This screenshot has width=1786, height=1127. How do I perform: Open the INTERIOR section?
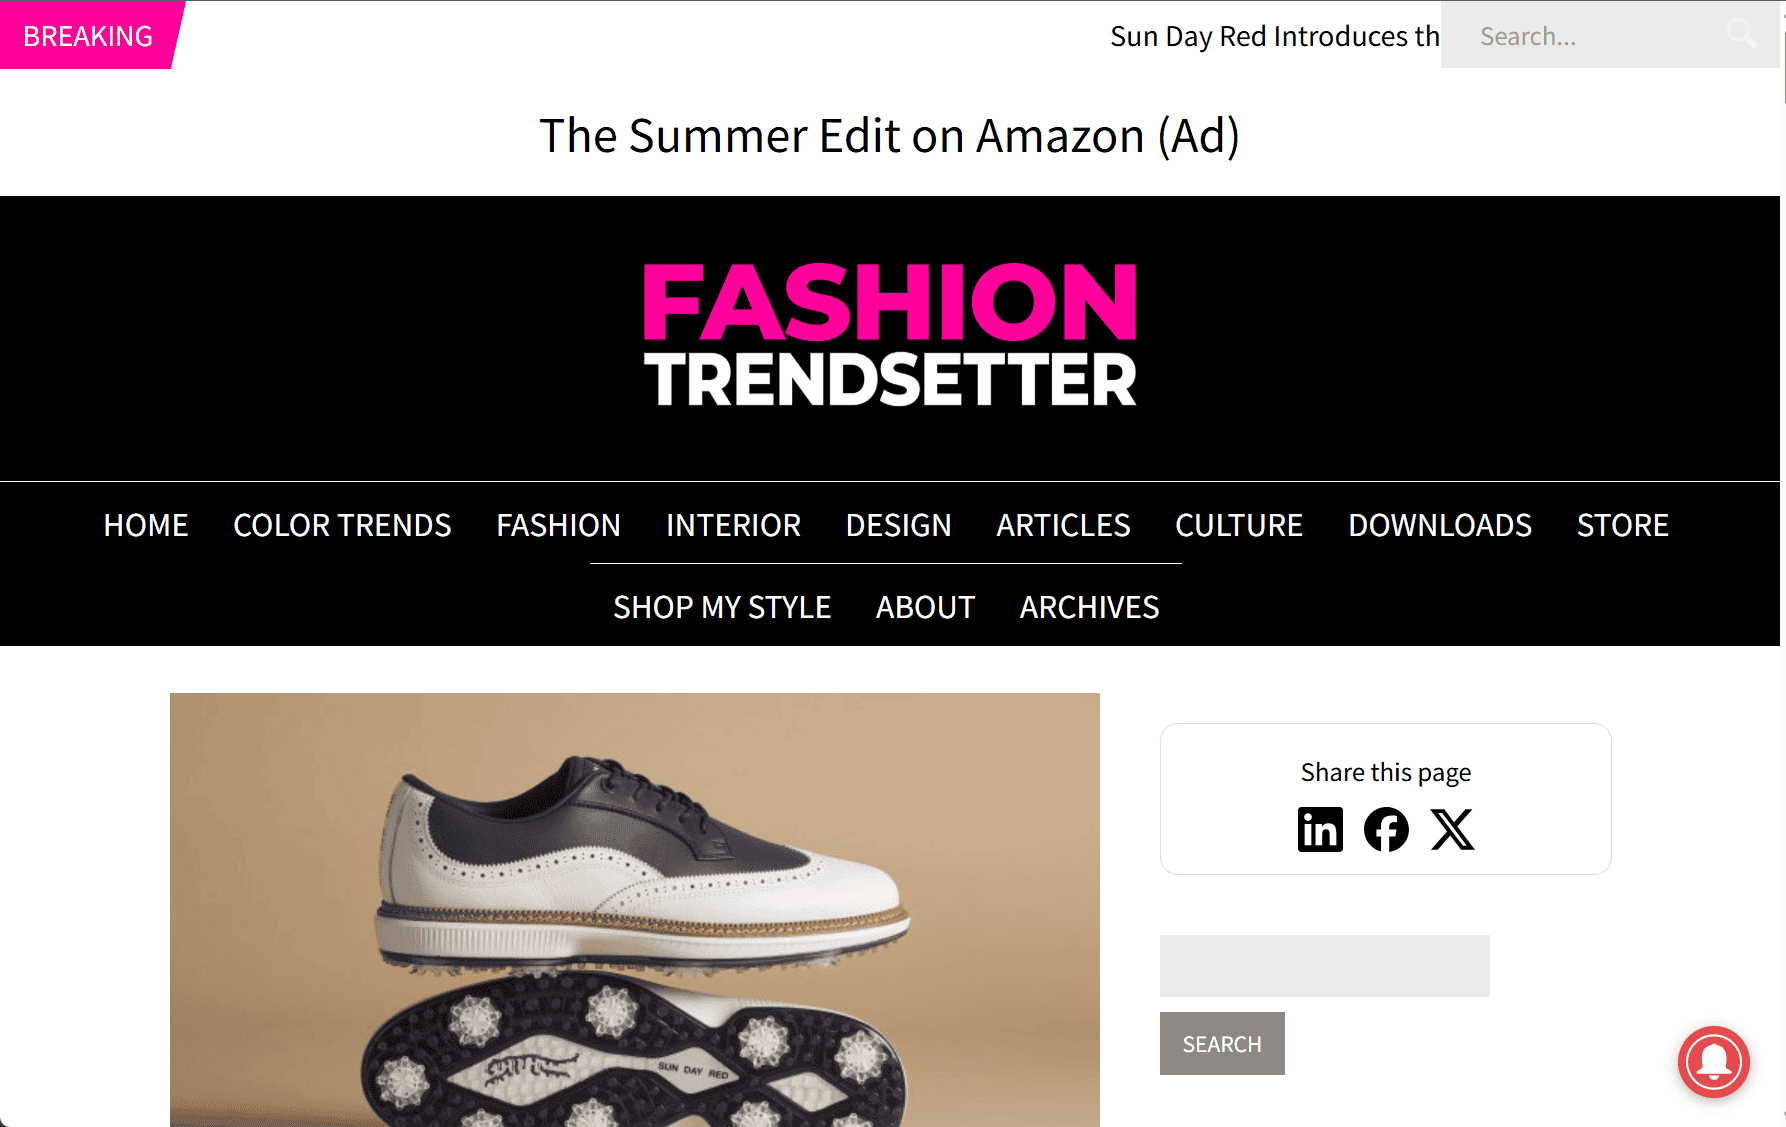(733, 525)
